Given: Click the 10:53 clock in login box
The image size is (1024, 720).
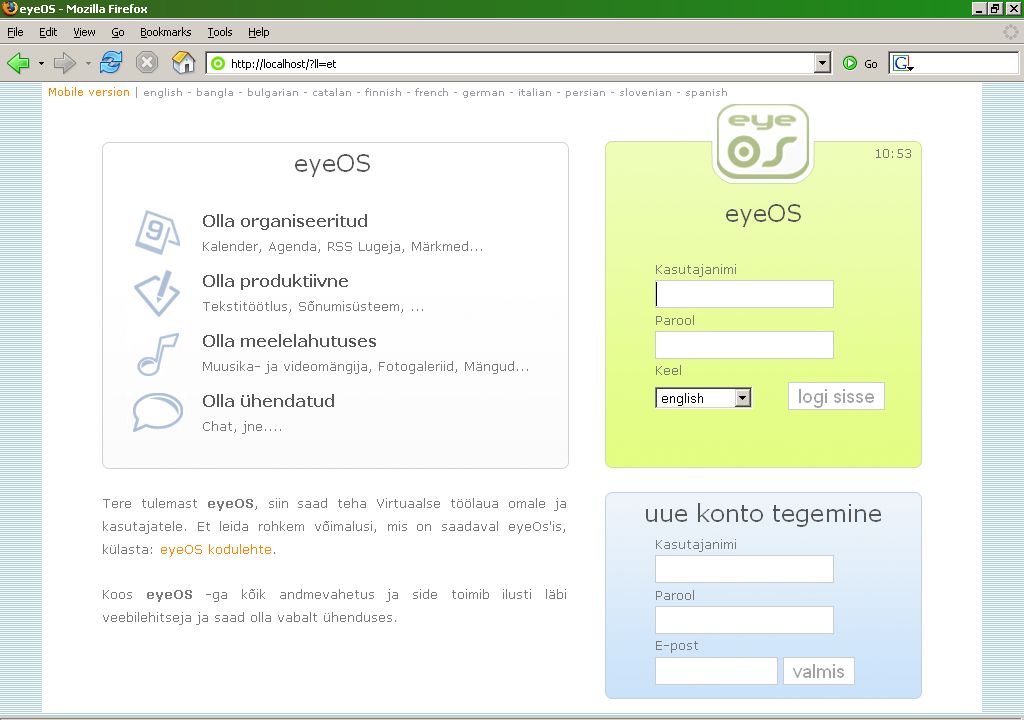Looking at the screenshot, I should pyautogui.click(x=893, y=154).
